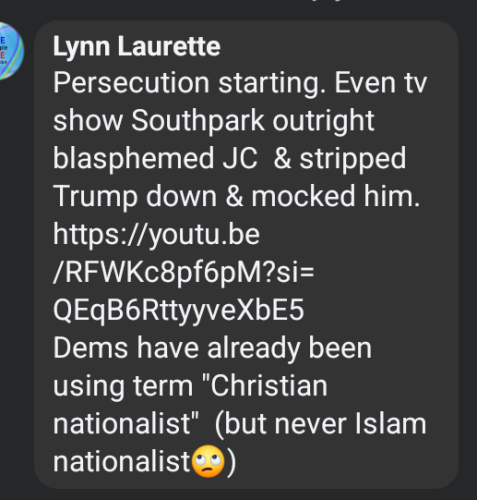Click the words 'Even tv' in the first line

tap(381, 83)
